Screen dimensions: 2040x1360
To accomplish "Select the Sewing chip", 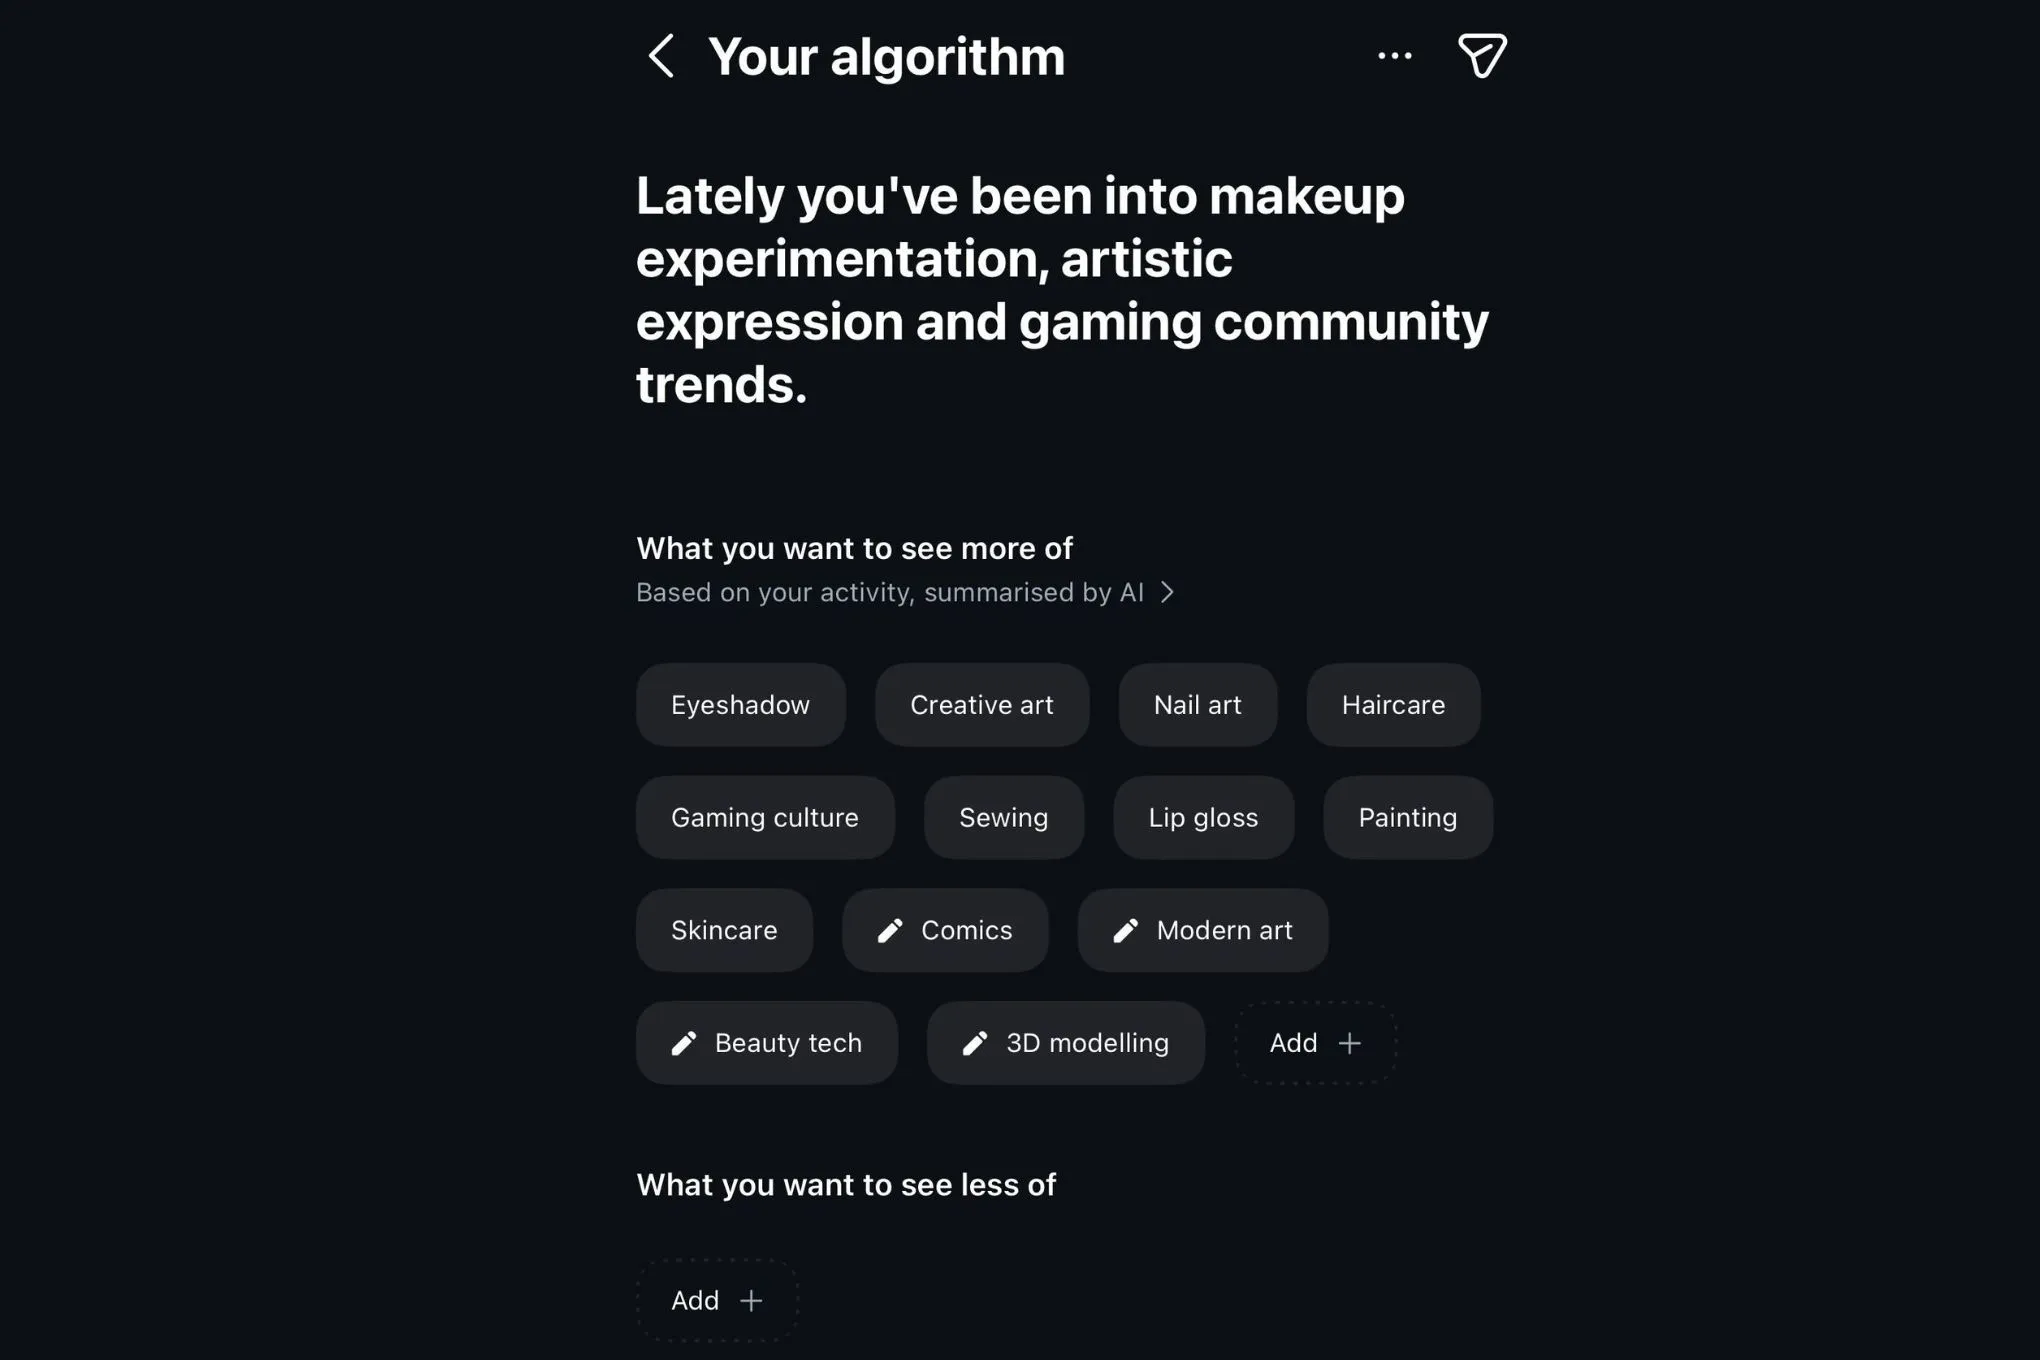I will pyautogui.click(x=1003, y=817).
